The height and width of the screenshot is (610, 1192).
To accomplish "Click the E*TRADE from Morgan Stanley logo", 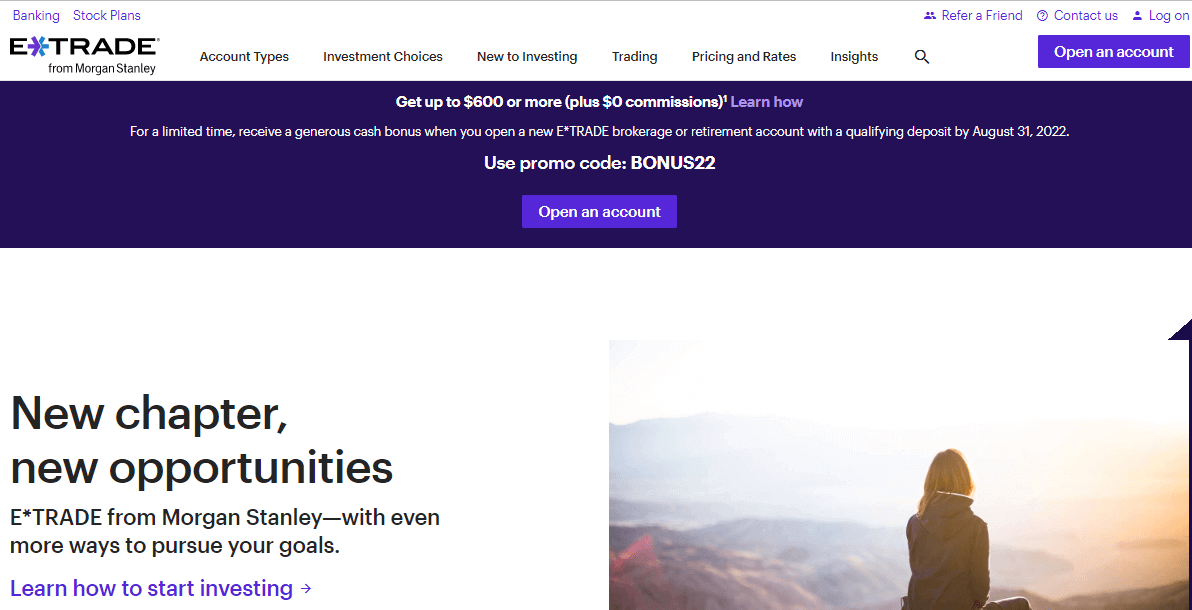I will click(x=85, y=50).
